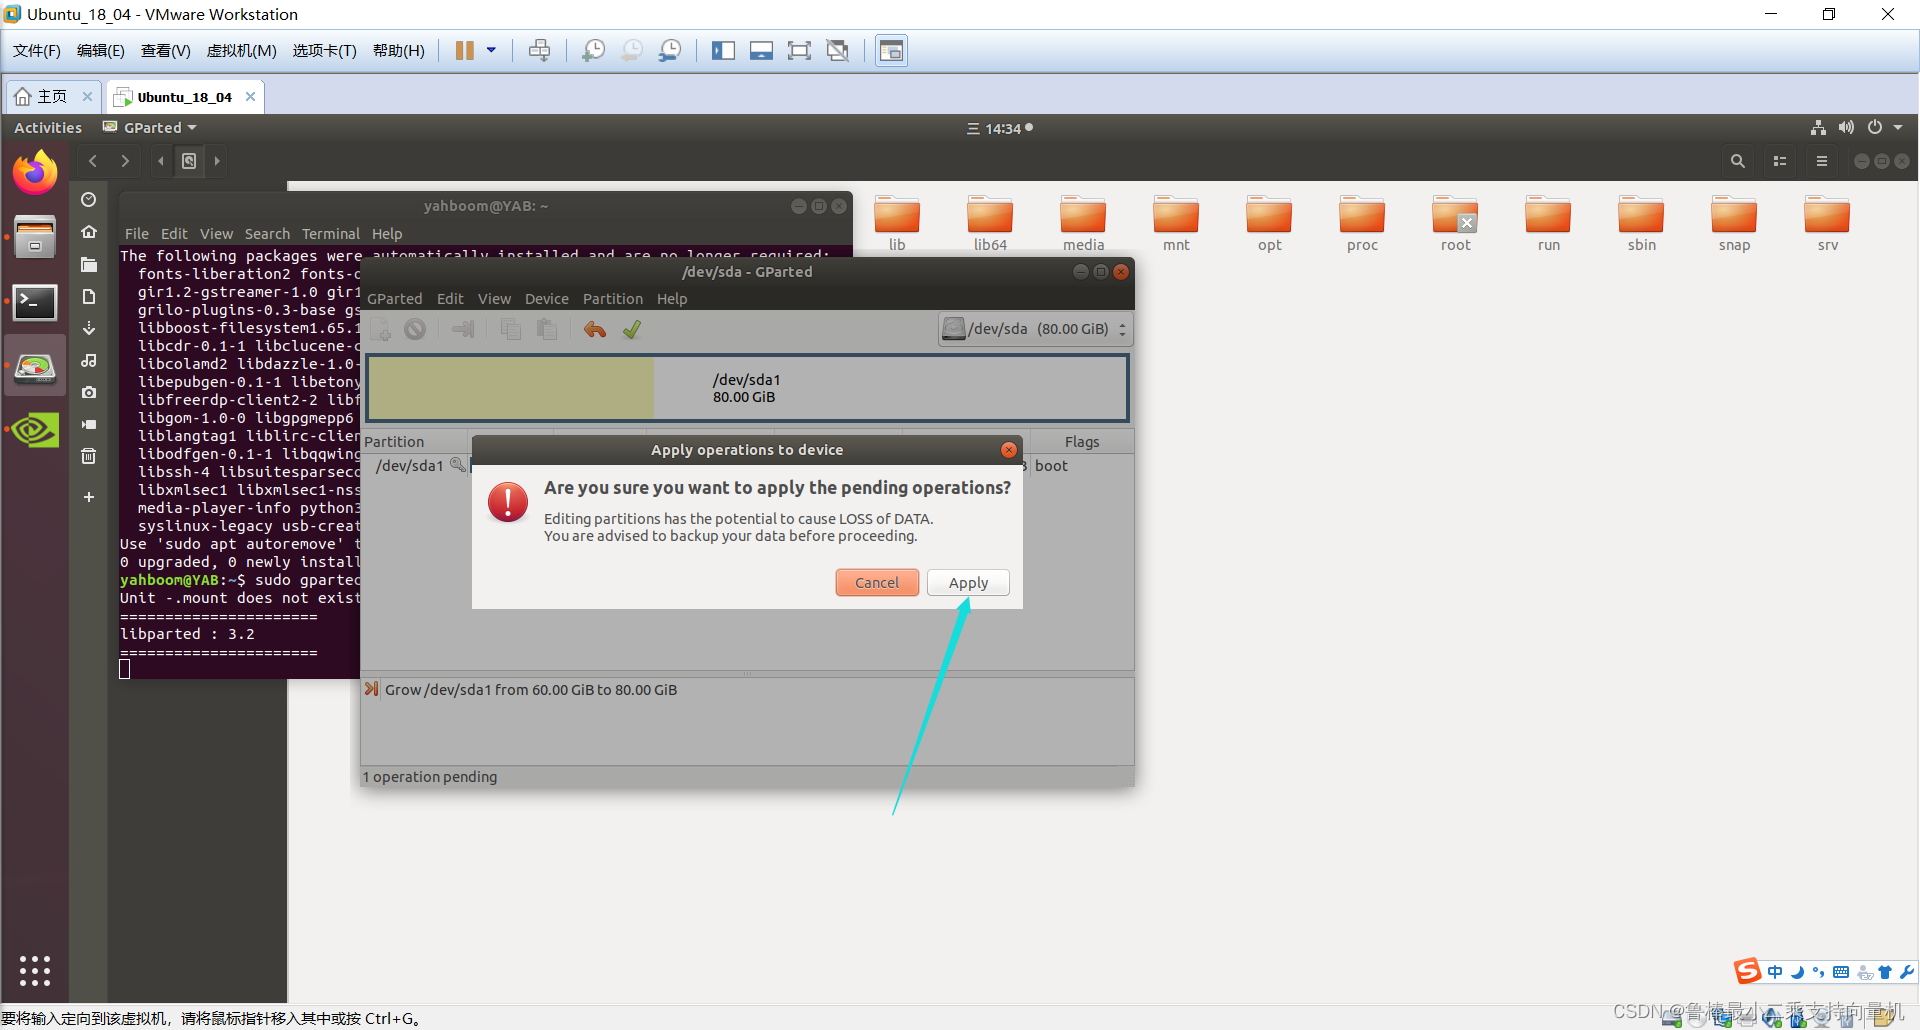The image size is (1920, 1030).
Task: Click Other Locations plus in Files sidebar
Action: 89,497
